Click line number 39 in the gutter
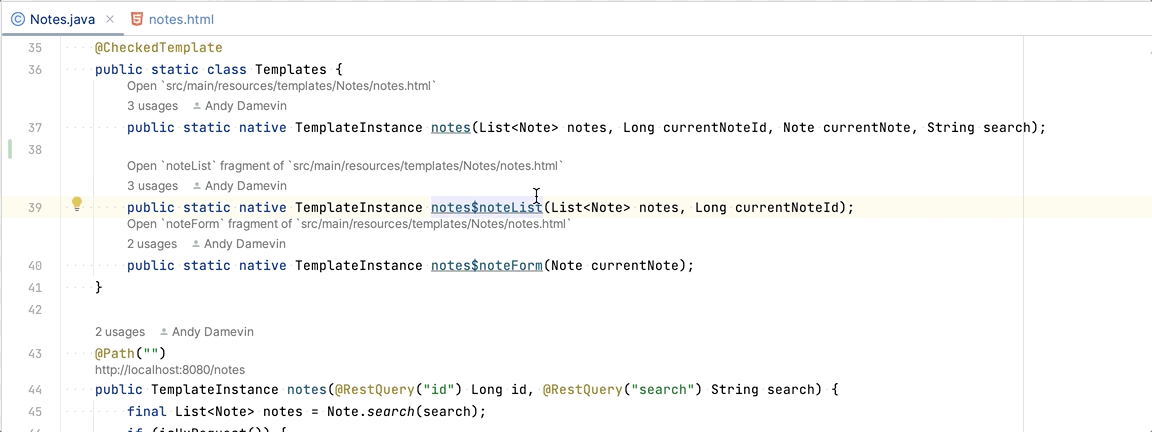This screenshot has width=1152, height=432. 35,208
